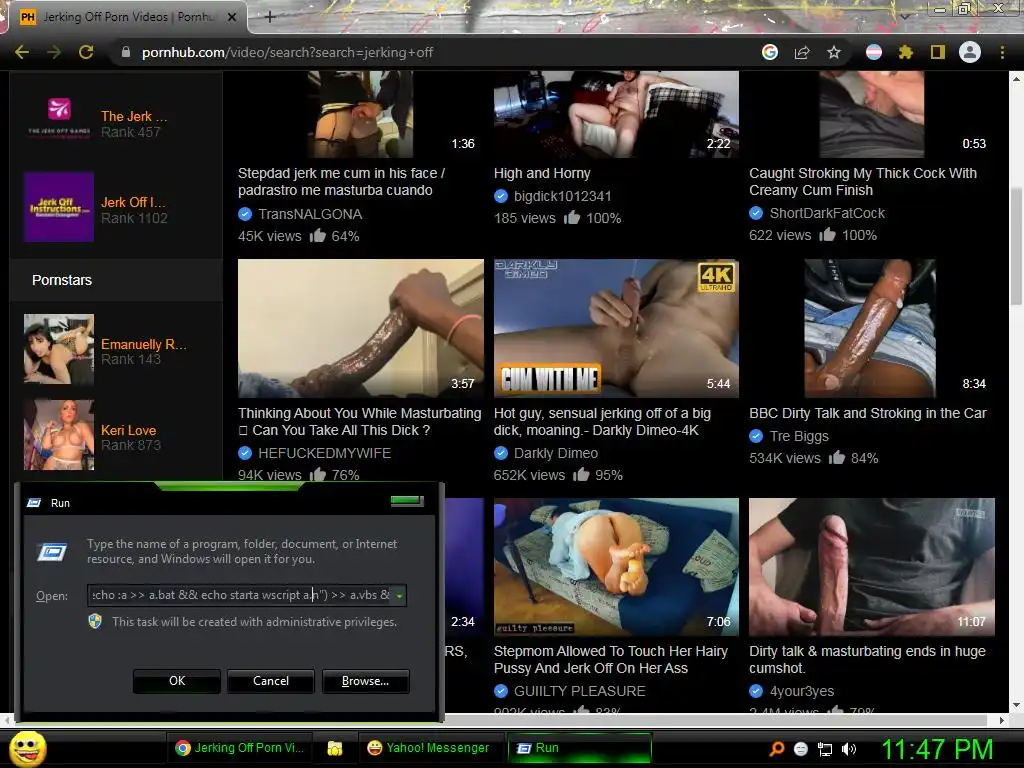Reload the current page
Screen dimensions: 1024x768
click(x=86, y=52)
